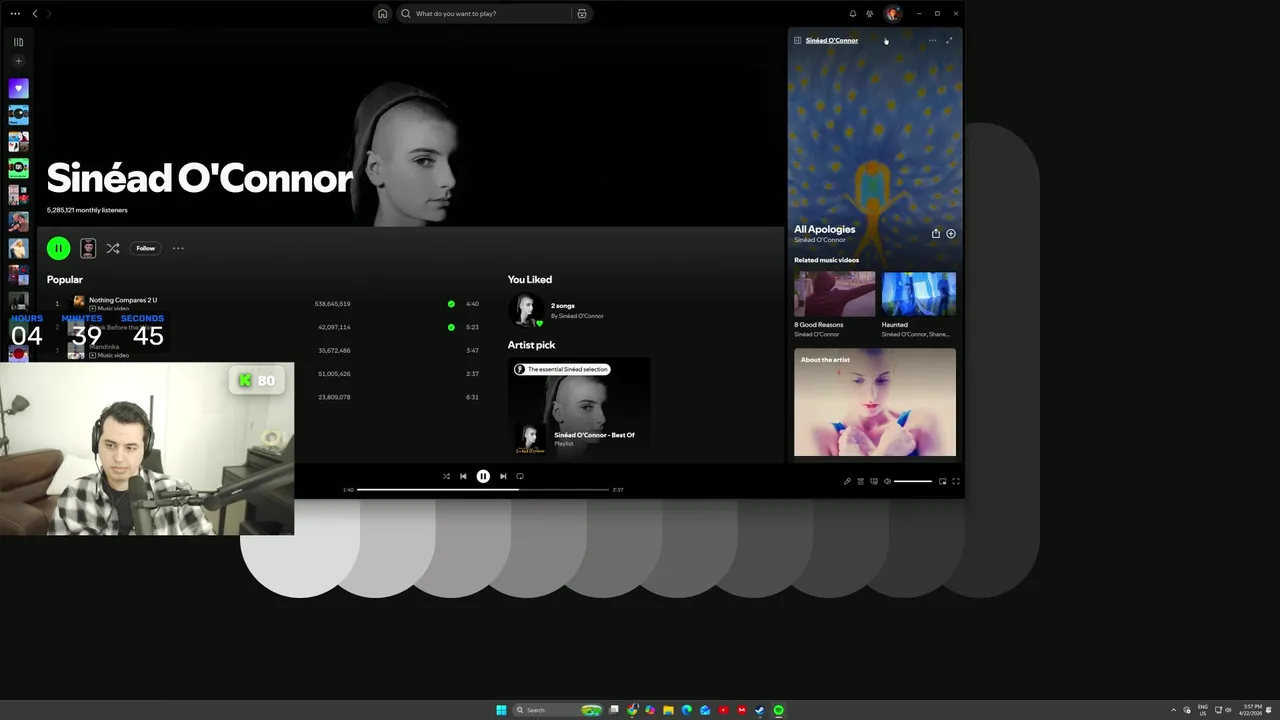Viewport: 1280px width, 720px height.
Task: Skip to the next track
Action: pyautogui.click(x=503, y=476)
